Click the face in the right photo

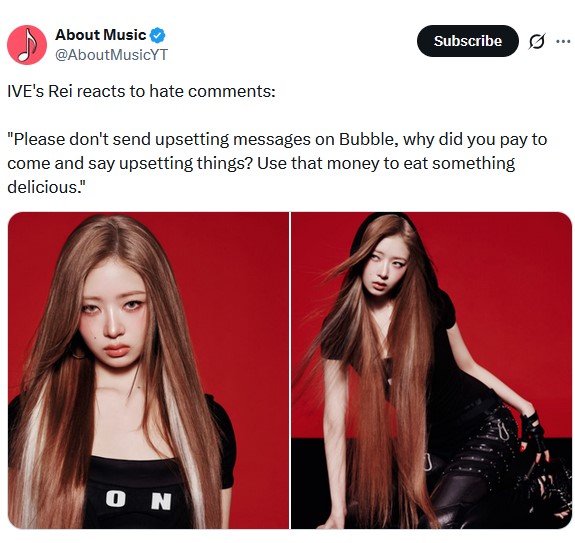(387, 264)
